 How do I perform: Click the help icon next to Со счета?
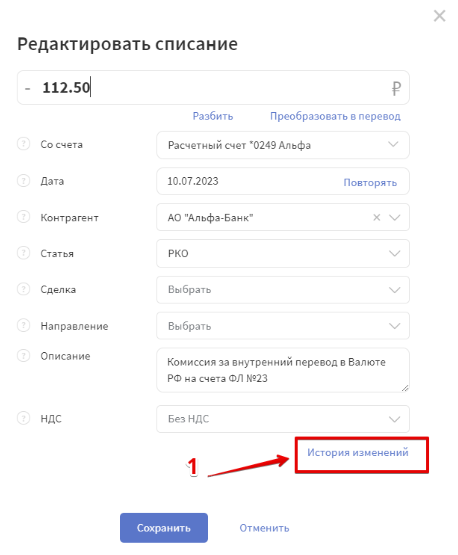pyautogui.click(x=23, y=144)
